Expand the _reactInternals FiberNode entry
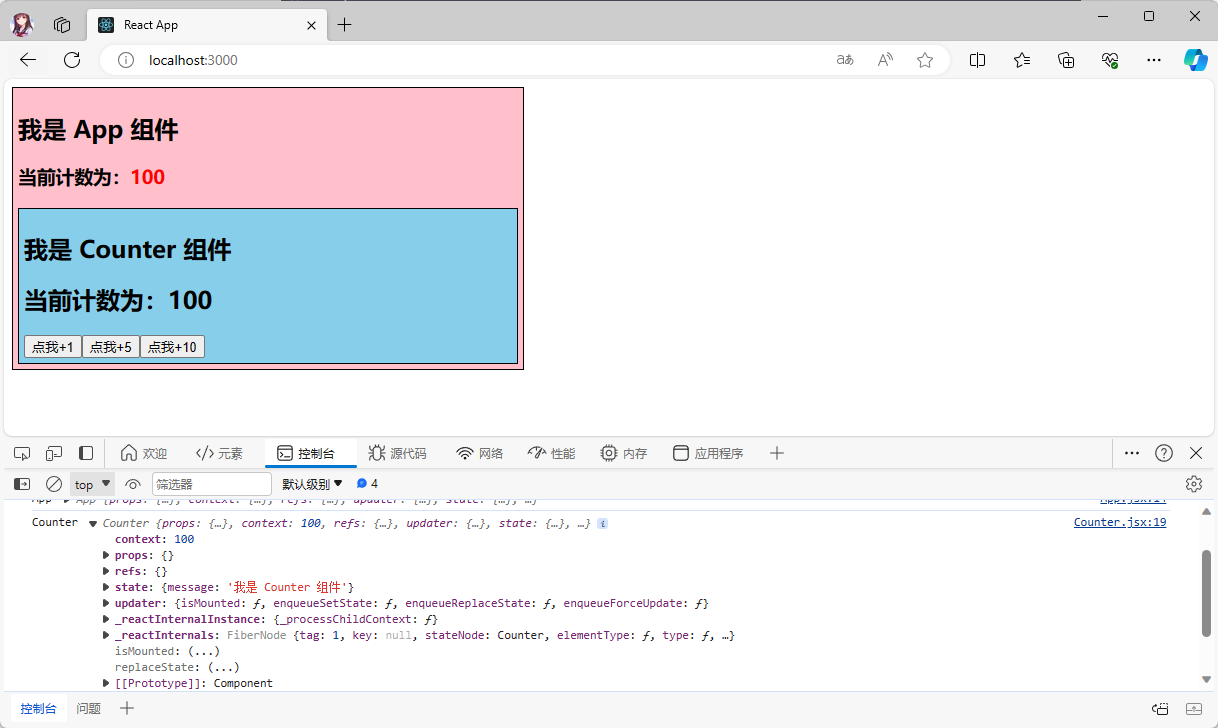This screenshot has width=1218, height=728. [x=107, y=635]
